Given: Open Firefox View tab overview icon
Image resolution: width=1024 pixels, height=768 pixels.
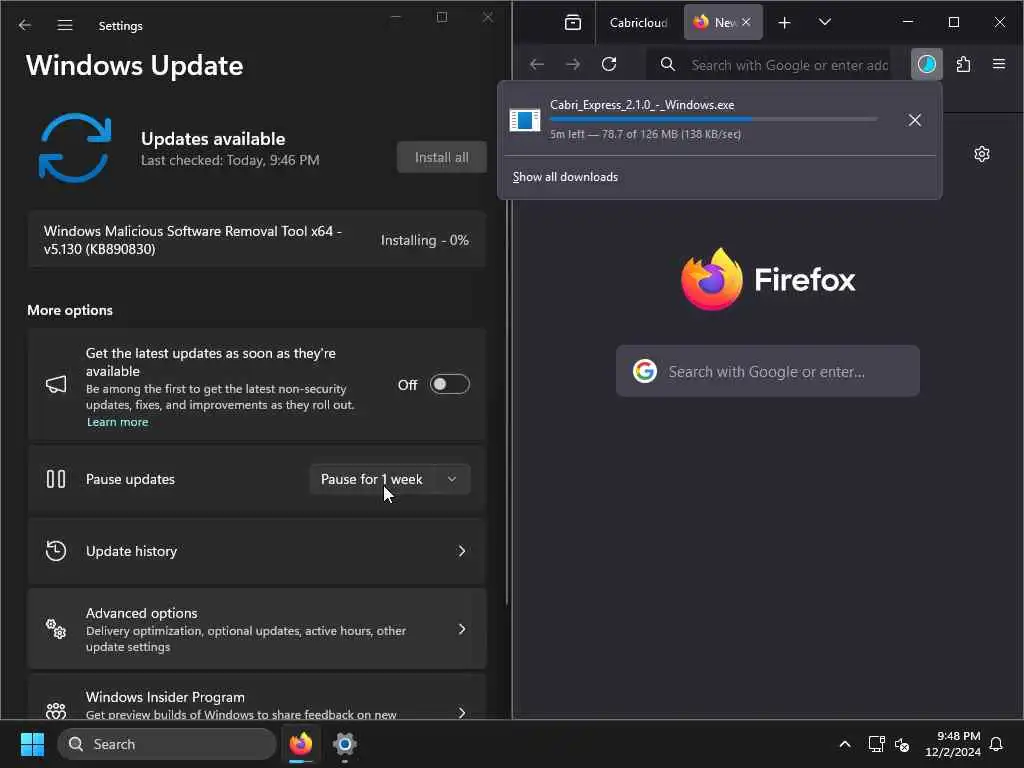Looking at the screenshot, I should coord(573,23).
